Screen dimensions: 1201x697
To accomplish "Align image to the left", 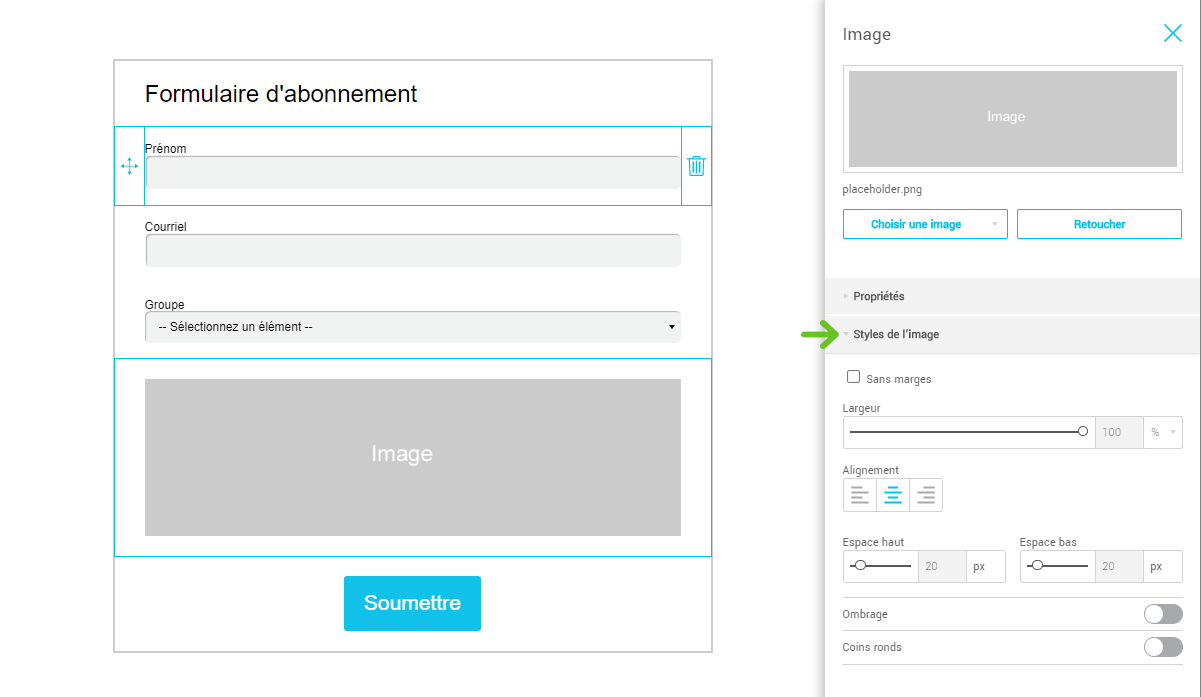I will [860, 495].
